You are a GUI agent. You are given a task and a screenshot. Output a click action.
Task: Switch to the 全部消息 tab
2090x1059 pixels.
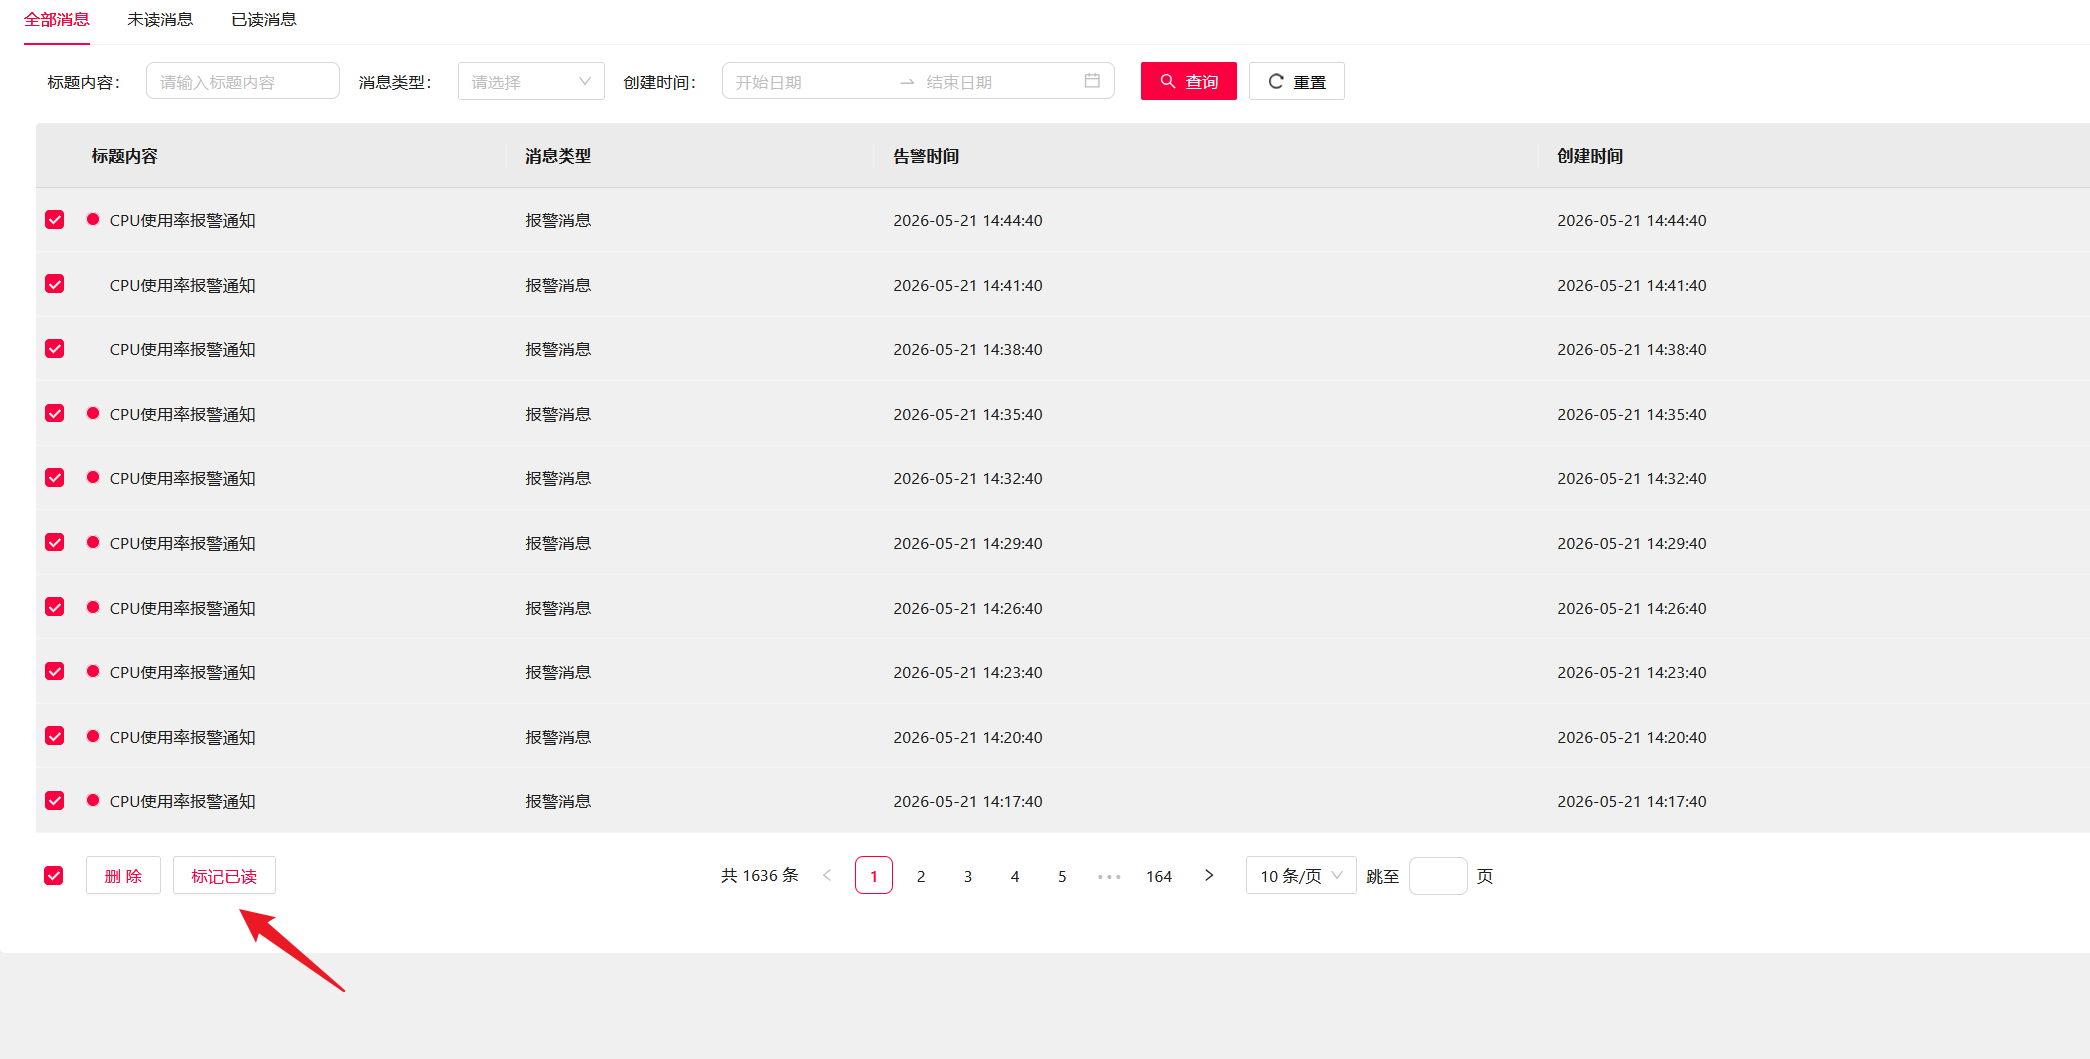point(57,20)
